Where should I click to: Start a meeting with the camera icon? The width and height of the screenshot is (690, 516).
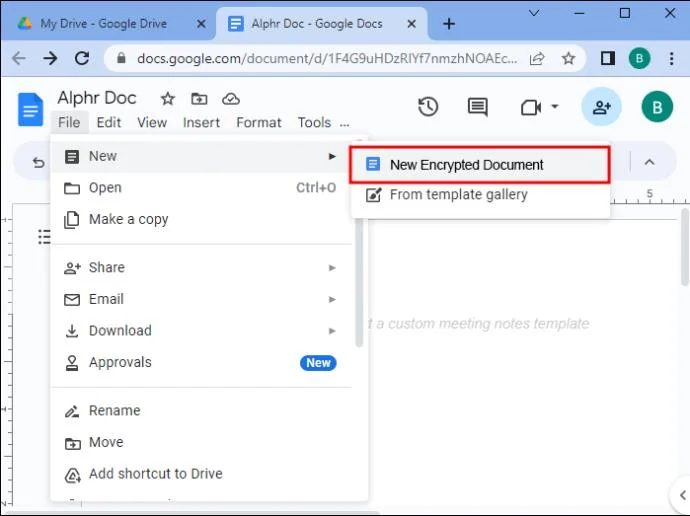[531, 107]
